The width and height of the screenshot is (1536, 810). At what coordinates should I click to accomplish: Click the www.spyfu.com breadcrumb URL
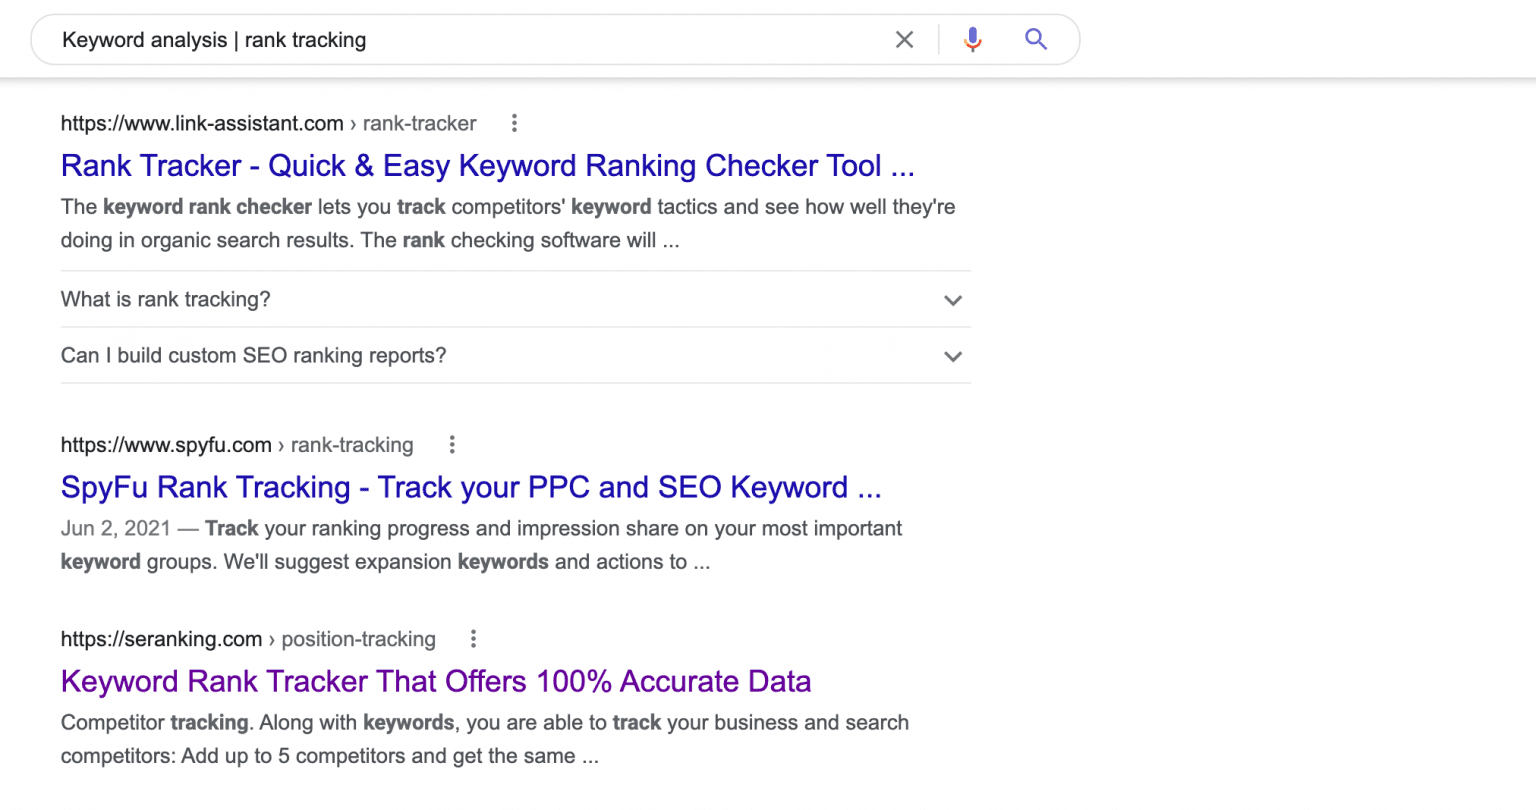166,444
